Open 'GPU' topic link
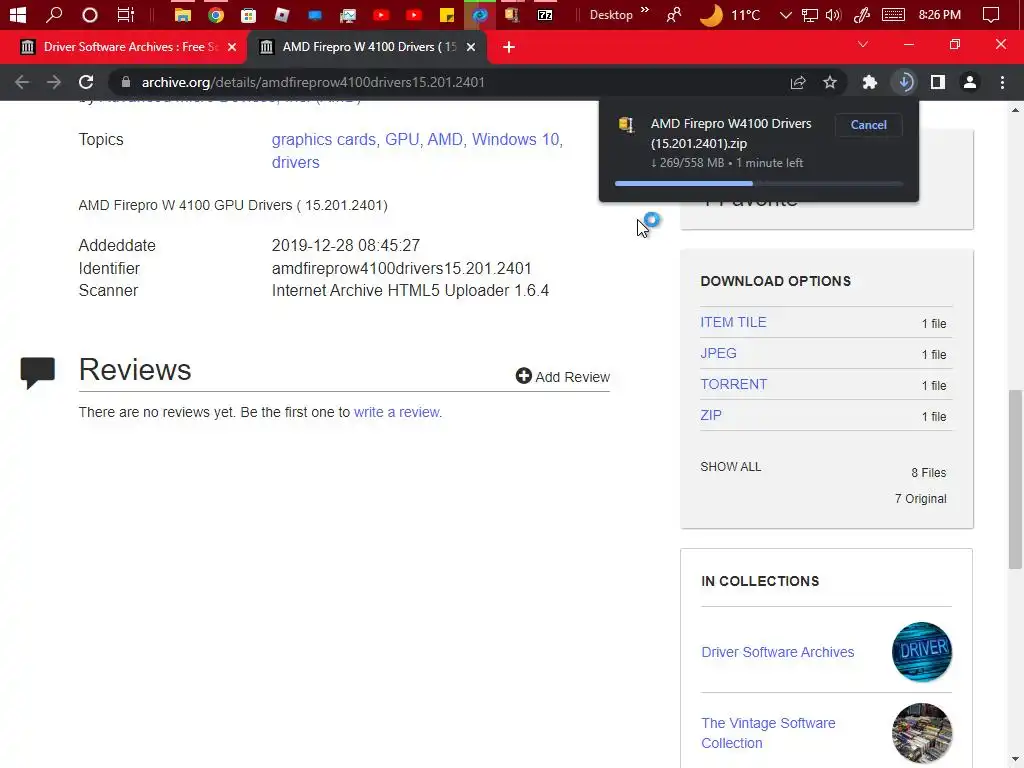The width and height of the screenshot is (1024, 768). pos(402,139)
